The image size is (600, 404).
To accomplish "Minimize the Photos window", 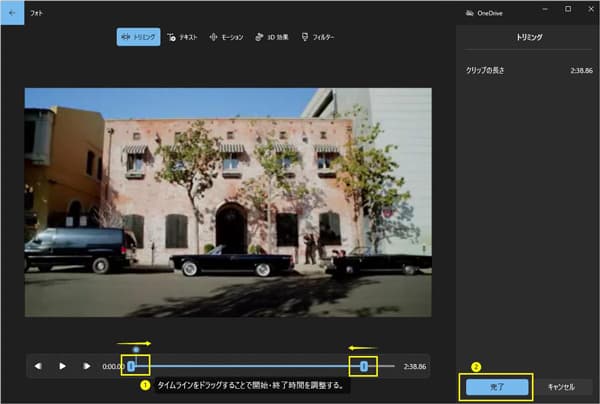I will tap(539, 10).
